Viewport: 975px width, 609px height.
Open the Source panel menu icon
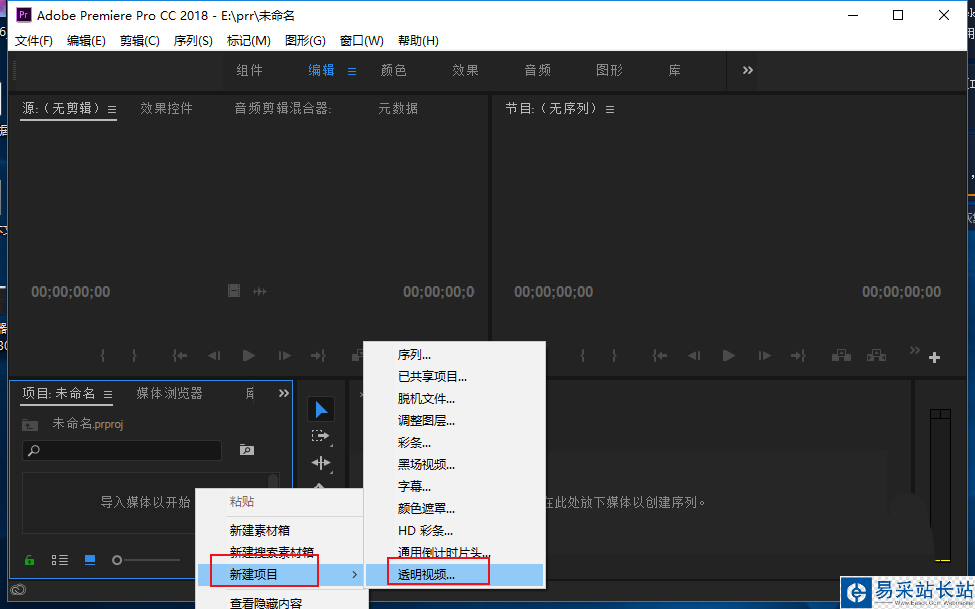(112, 109)
